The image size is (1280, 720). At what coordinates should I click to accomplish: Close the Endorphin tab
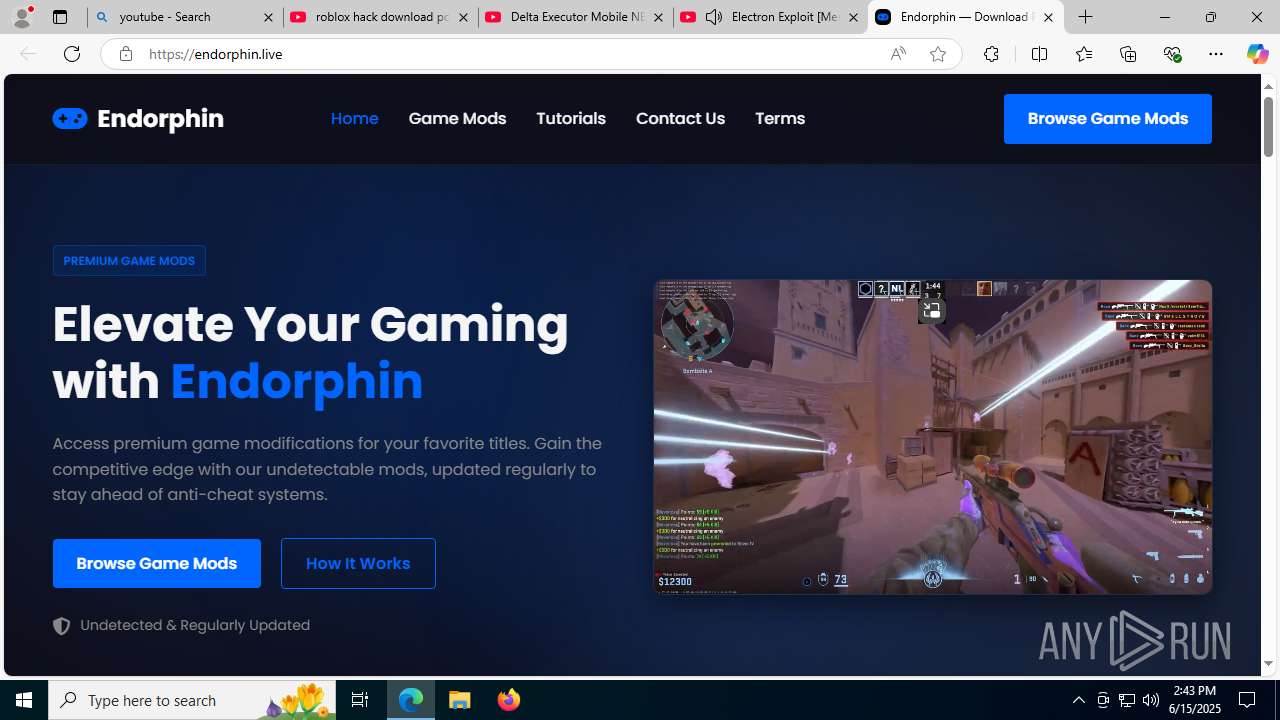pos(1048,17)
